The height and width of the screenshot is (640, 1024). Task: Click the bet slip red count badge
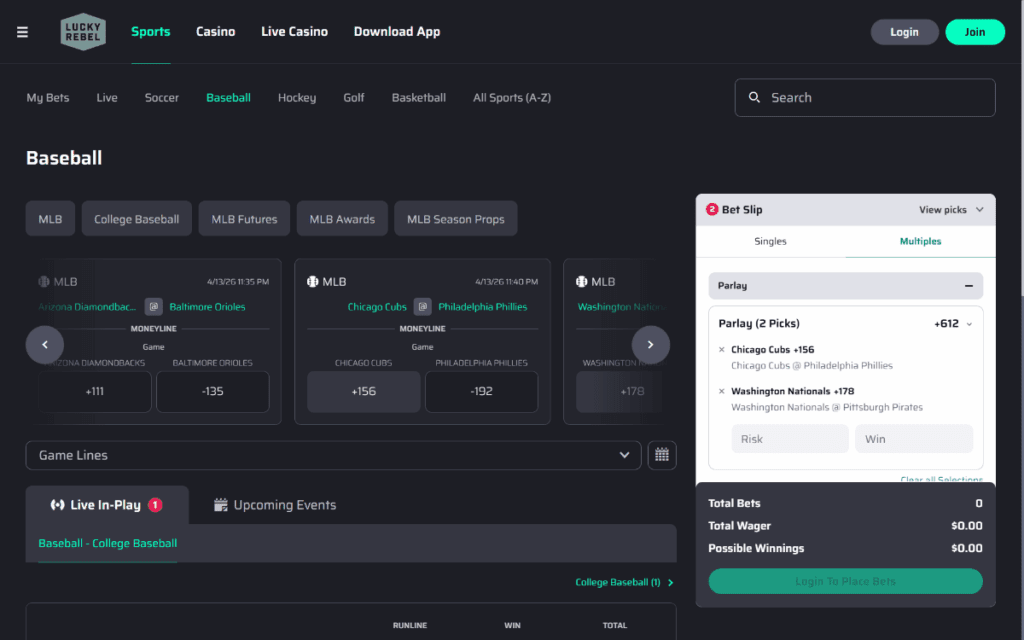click(712, 209)
